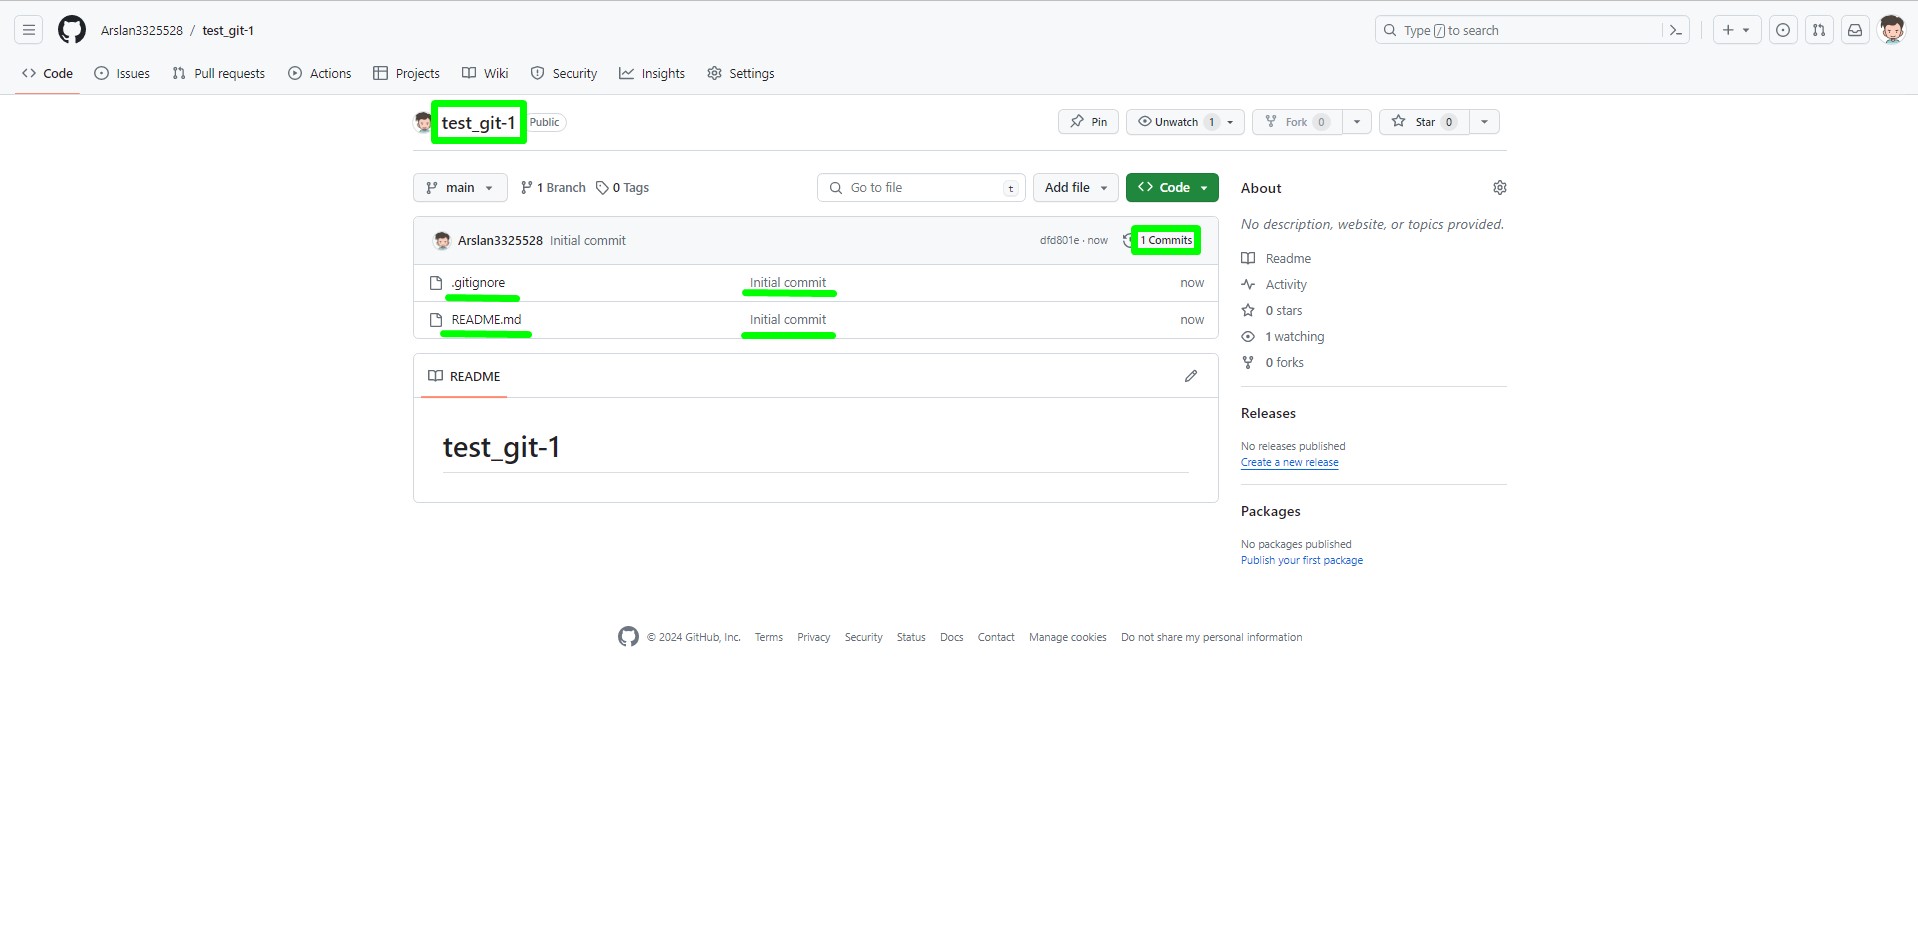This screenshot has height=937, width=1918.
Task: Open the main branch selector
Action: click(460, 188)
